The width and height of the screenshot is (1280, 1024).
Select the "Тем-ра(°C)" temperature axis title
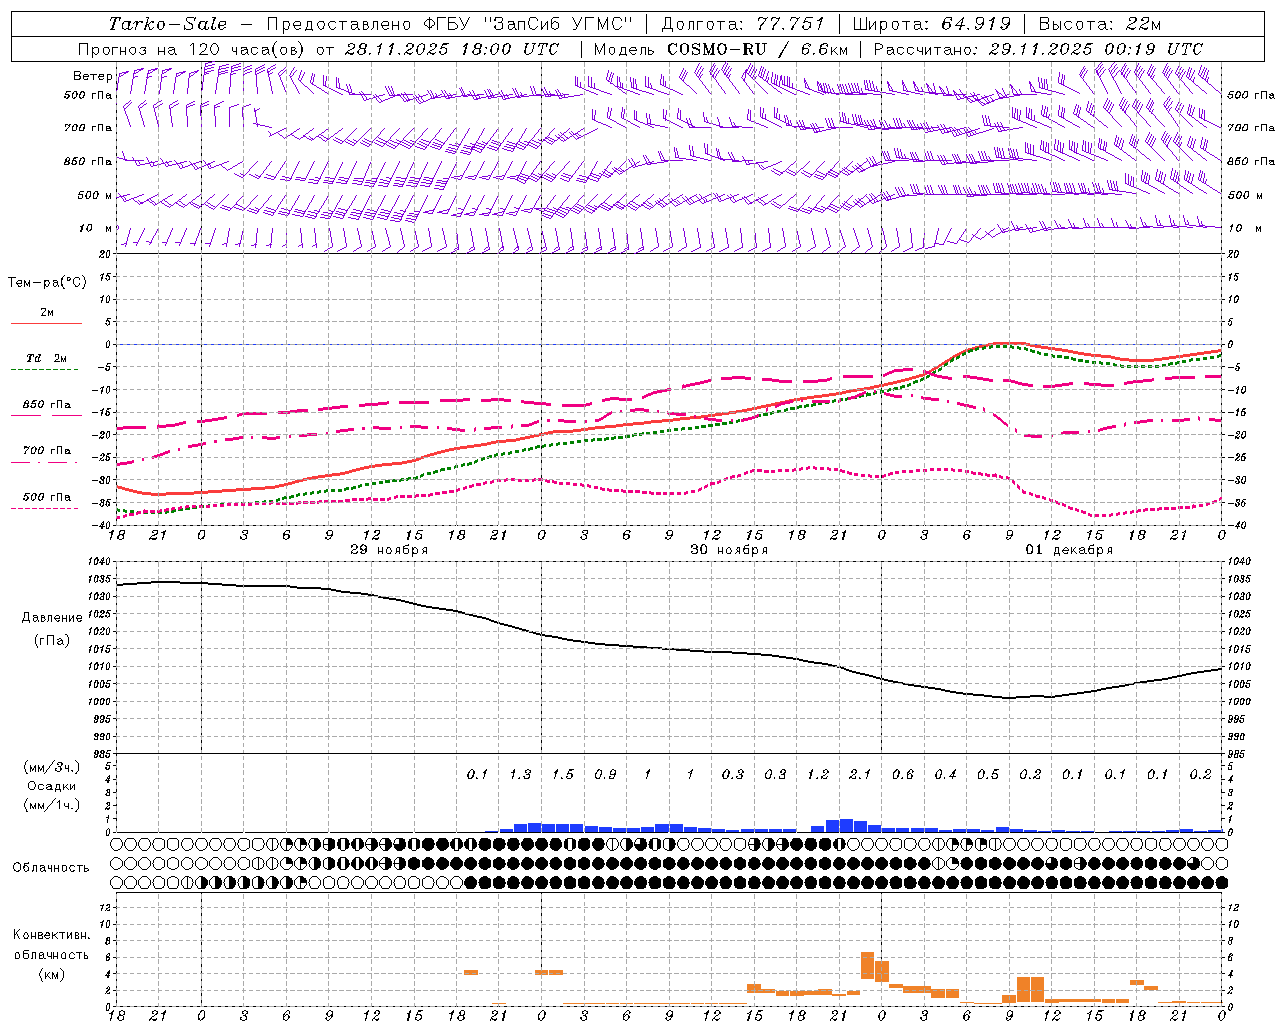(x=47, y=283)
